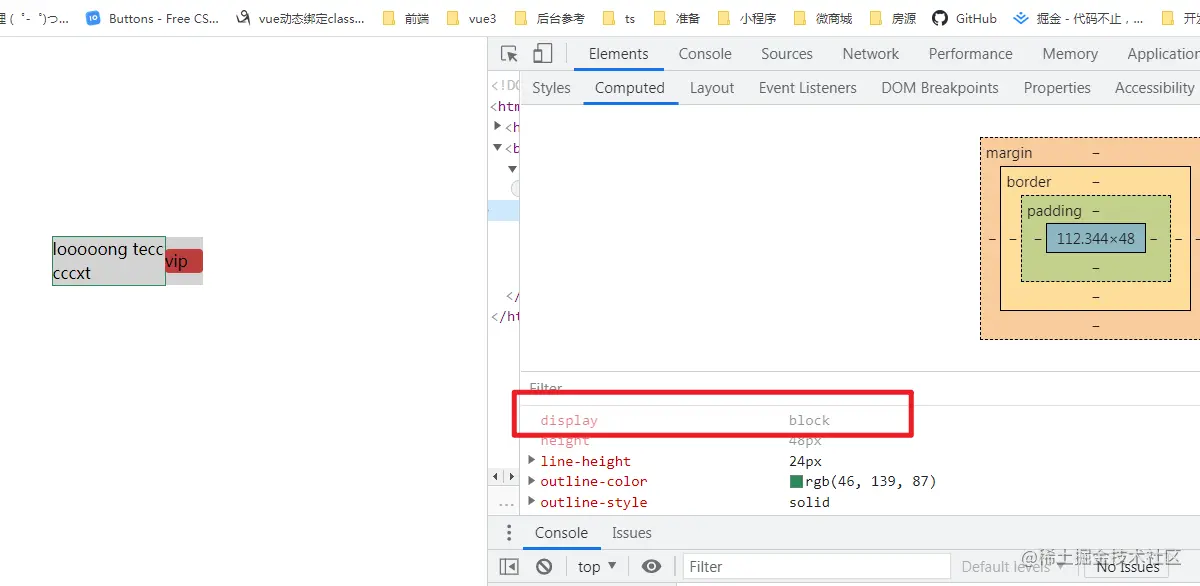Click the margin label in box model

click(1009, 153)
